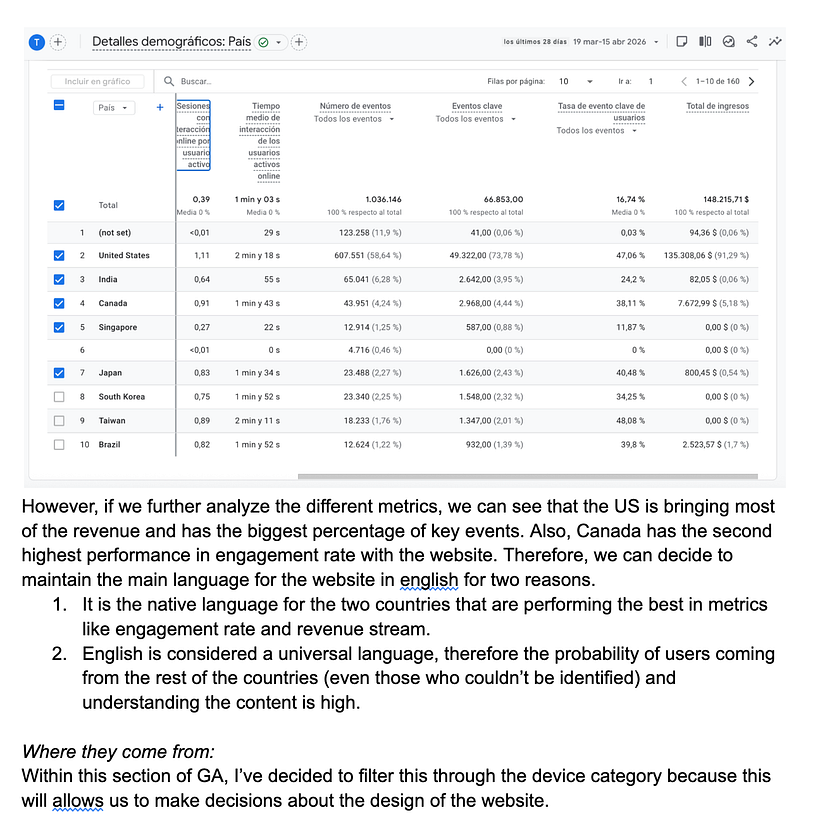Enable the Brazil row checkbox
The image size is (820, 834).
click(x=59, y=445)
